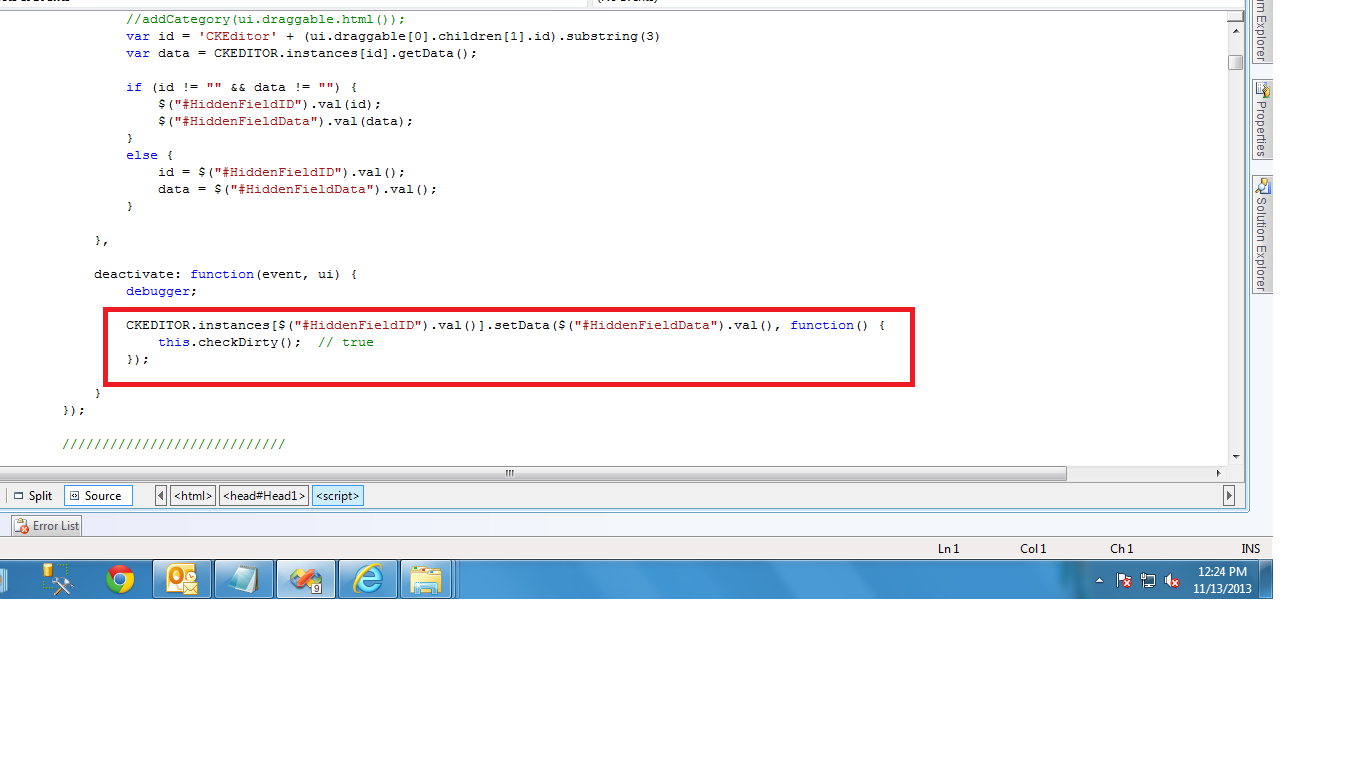The image size is (1366, 768).
Task: Select the <html> tag navigator button
Action: (193, 495)
